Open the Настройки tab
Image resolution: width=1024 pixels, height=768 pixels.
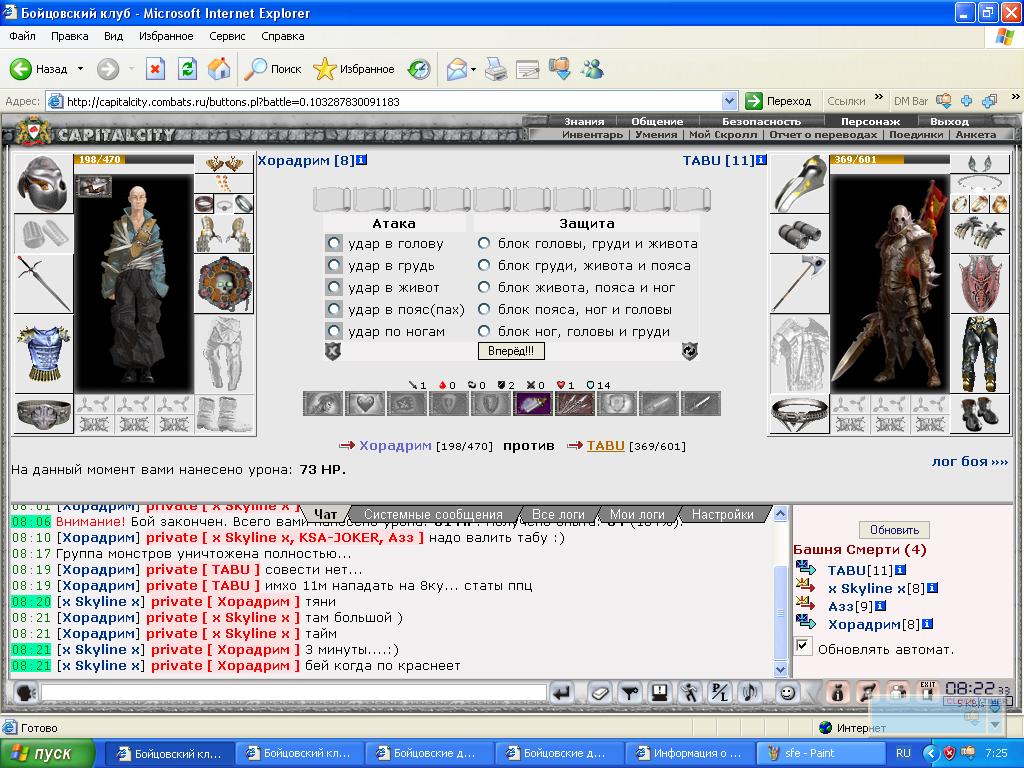pyautogui.click(x=723, y=515)
